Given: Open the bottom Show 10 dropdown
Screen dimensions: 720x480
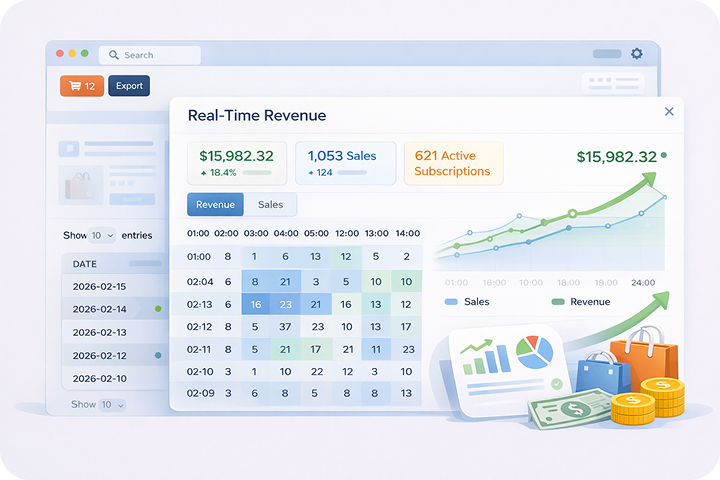Looking at the screenshot, I should pos(112,405).
